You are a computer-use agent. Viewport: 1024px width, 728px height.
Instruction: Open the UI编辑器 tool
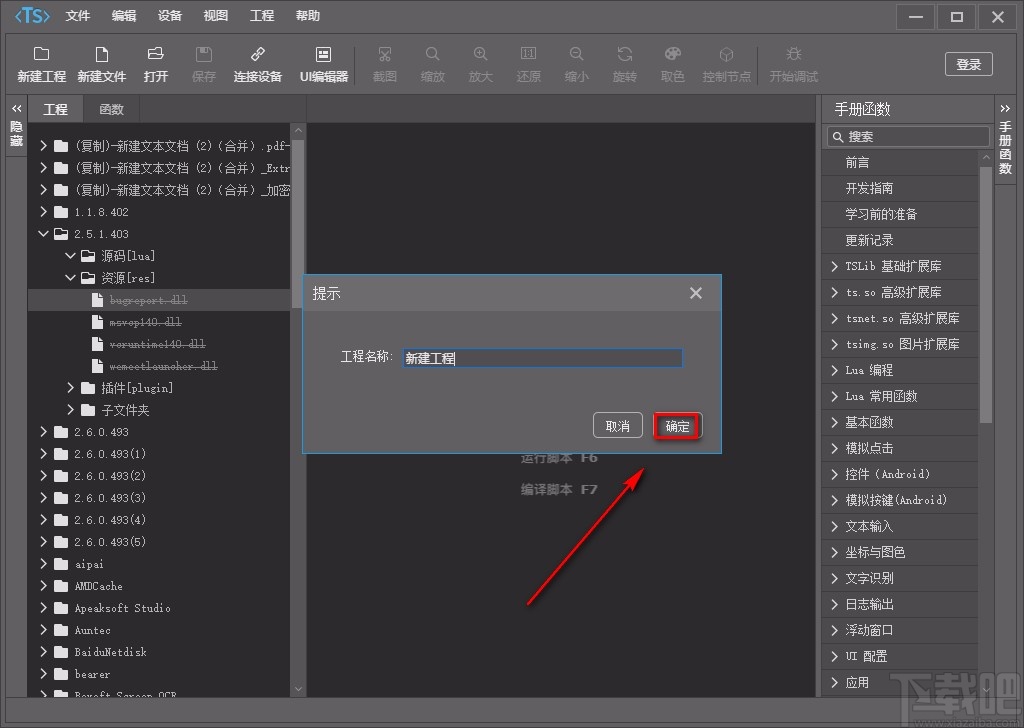tap(323, 64)
